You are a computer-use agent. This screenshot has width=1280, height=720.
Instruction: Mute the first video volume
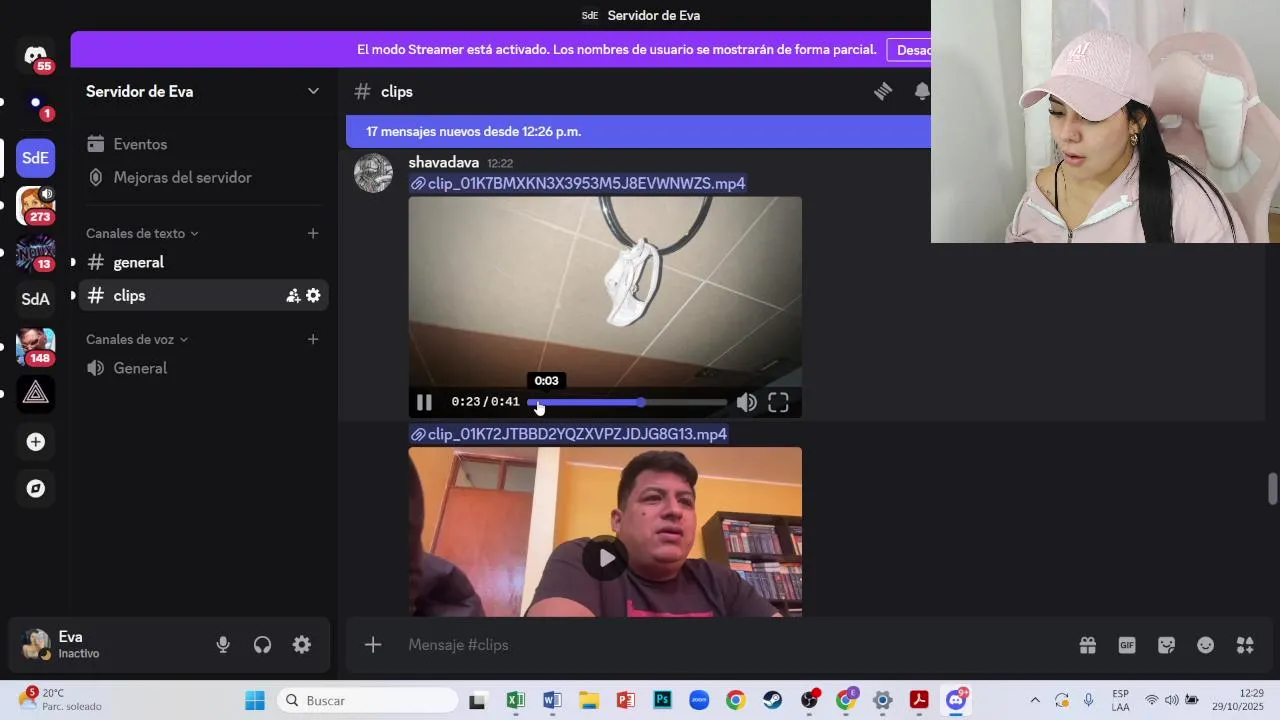pos(746,402)
